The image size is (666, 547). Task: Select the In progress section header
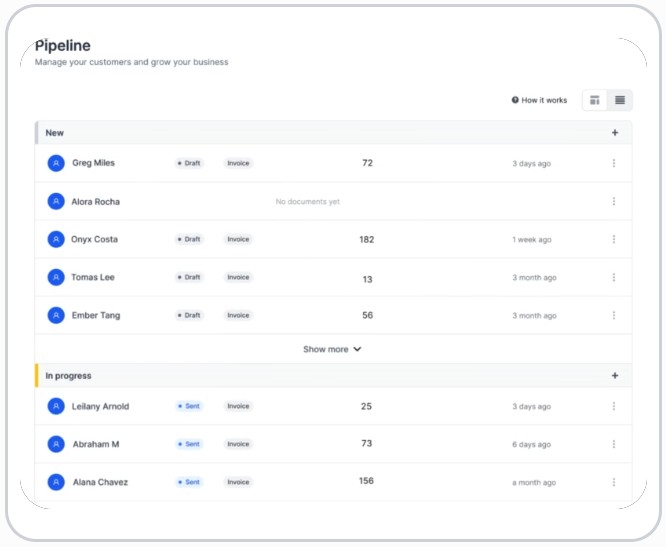68,376
